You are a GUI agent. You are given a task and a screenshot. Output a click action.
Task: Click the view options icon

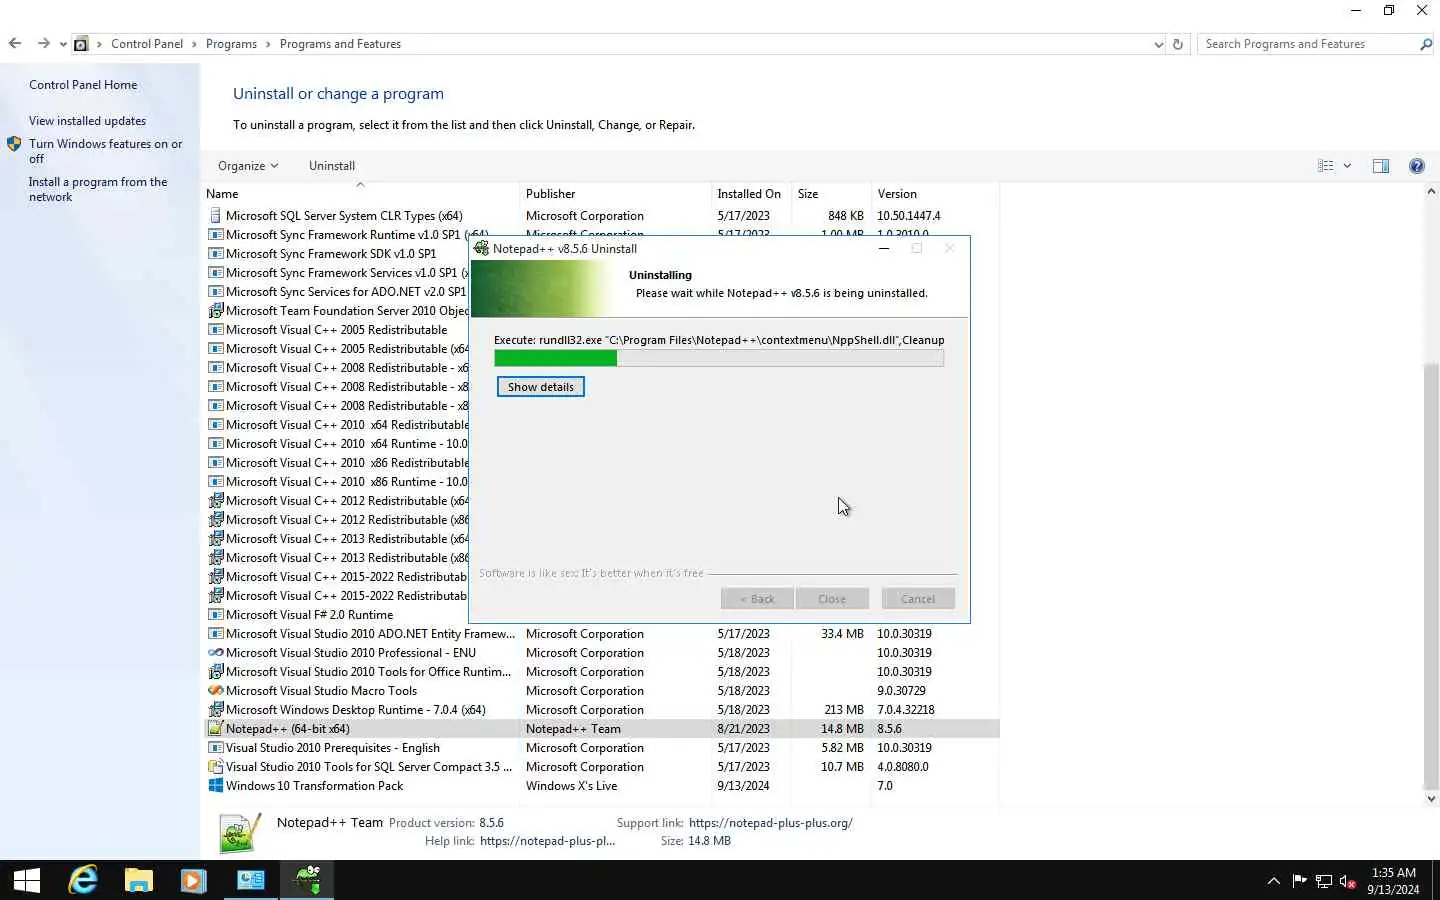tap(1326, 166)
